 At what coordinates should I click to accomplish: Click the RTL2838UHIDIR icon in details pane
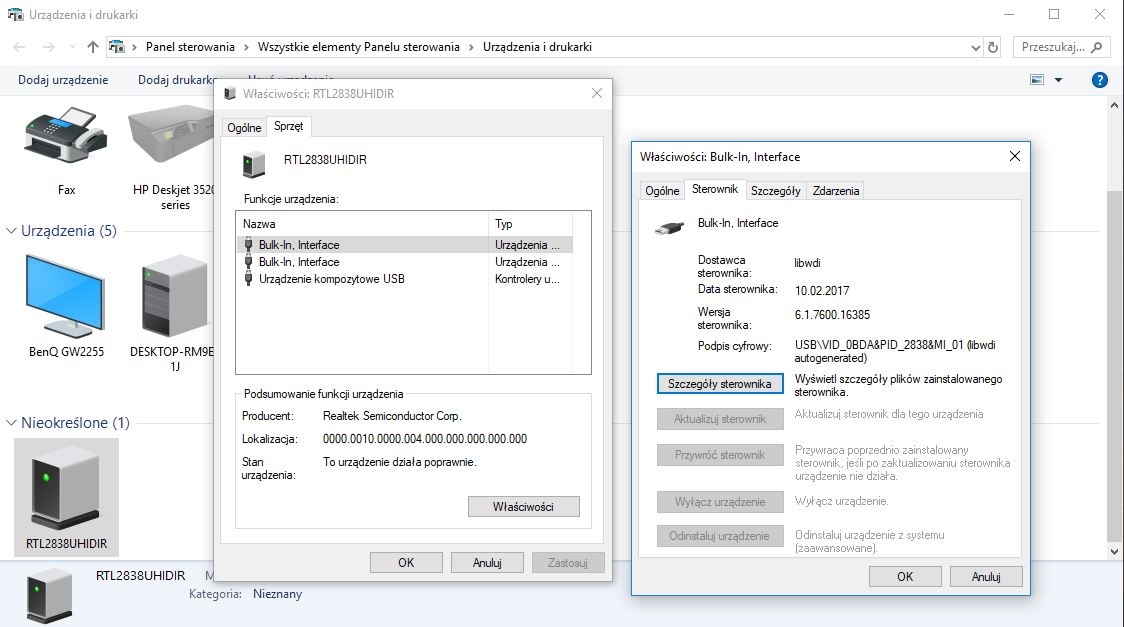point(49,594)
